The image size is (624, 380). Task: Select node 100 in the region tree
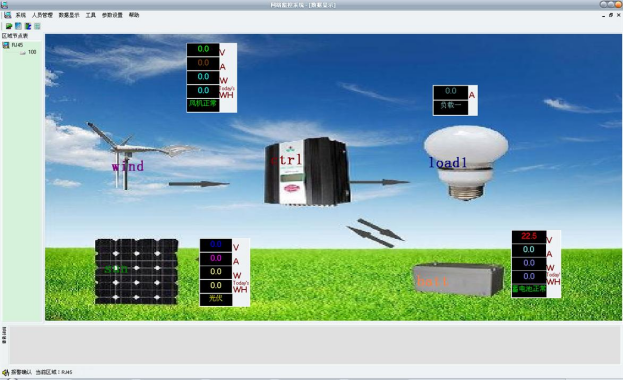[32, 52]
